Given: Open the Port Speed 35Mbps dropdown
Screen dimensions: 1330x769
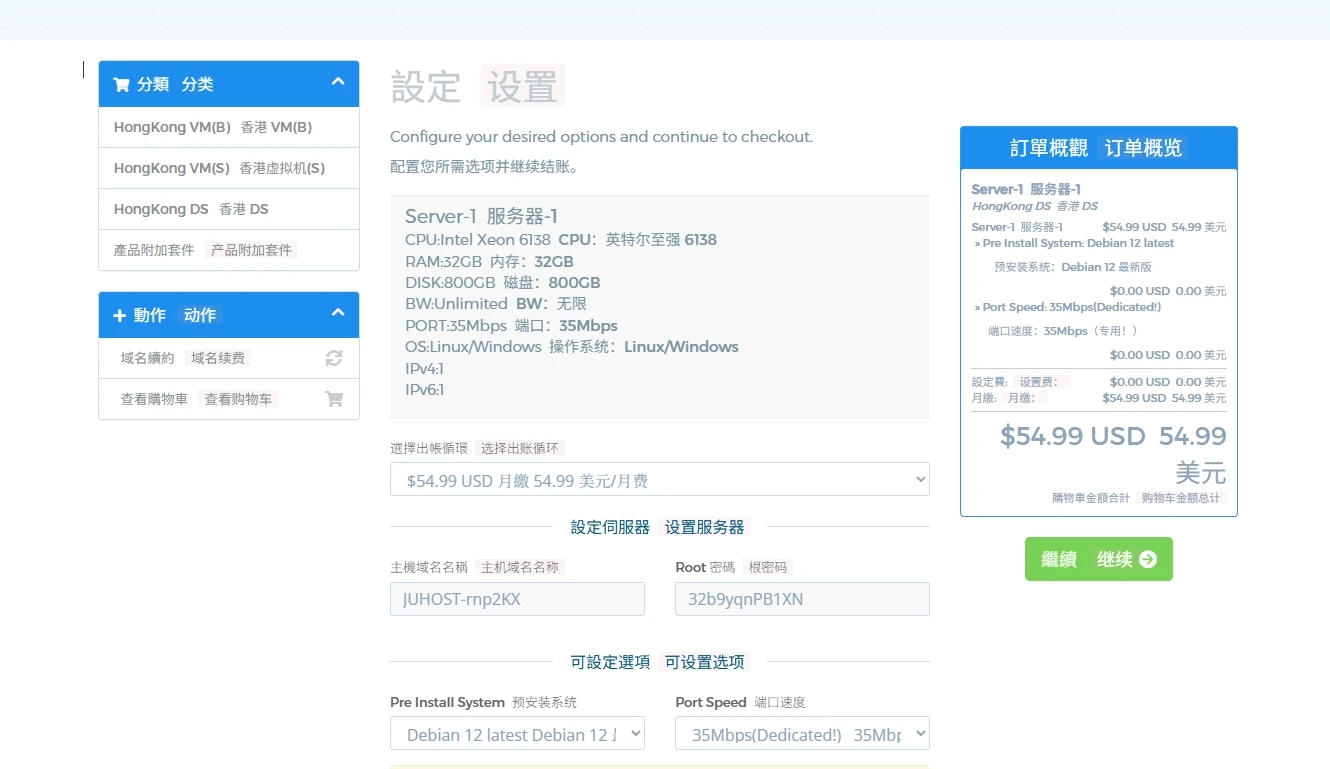Looking at the screenshot, I should click(x=802, y=734).
